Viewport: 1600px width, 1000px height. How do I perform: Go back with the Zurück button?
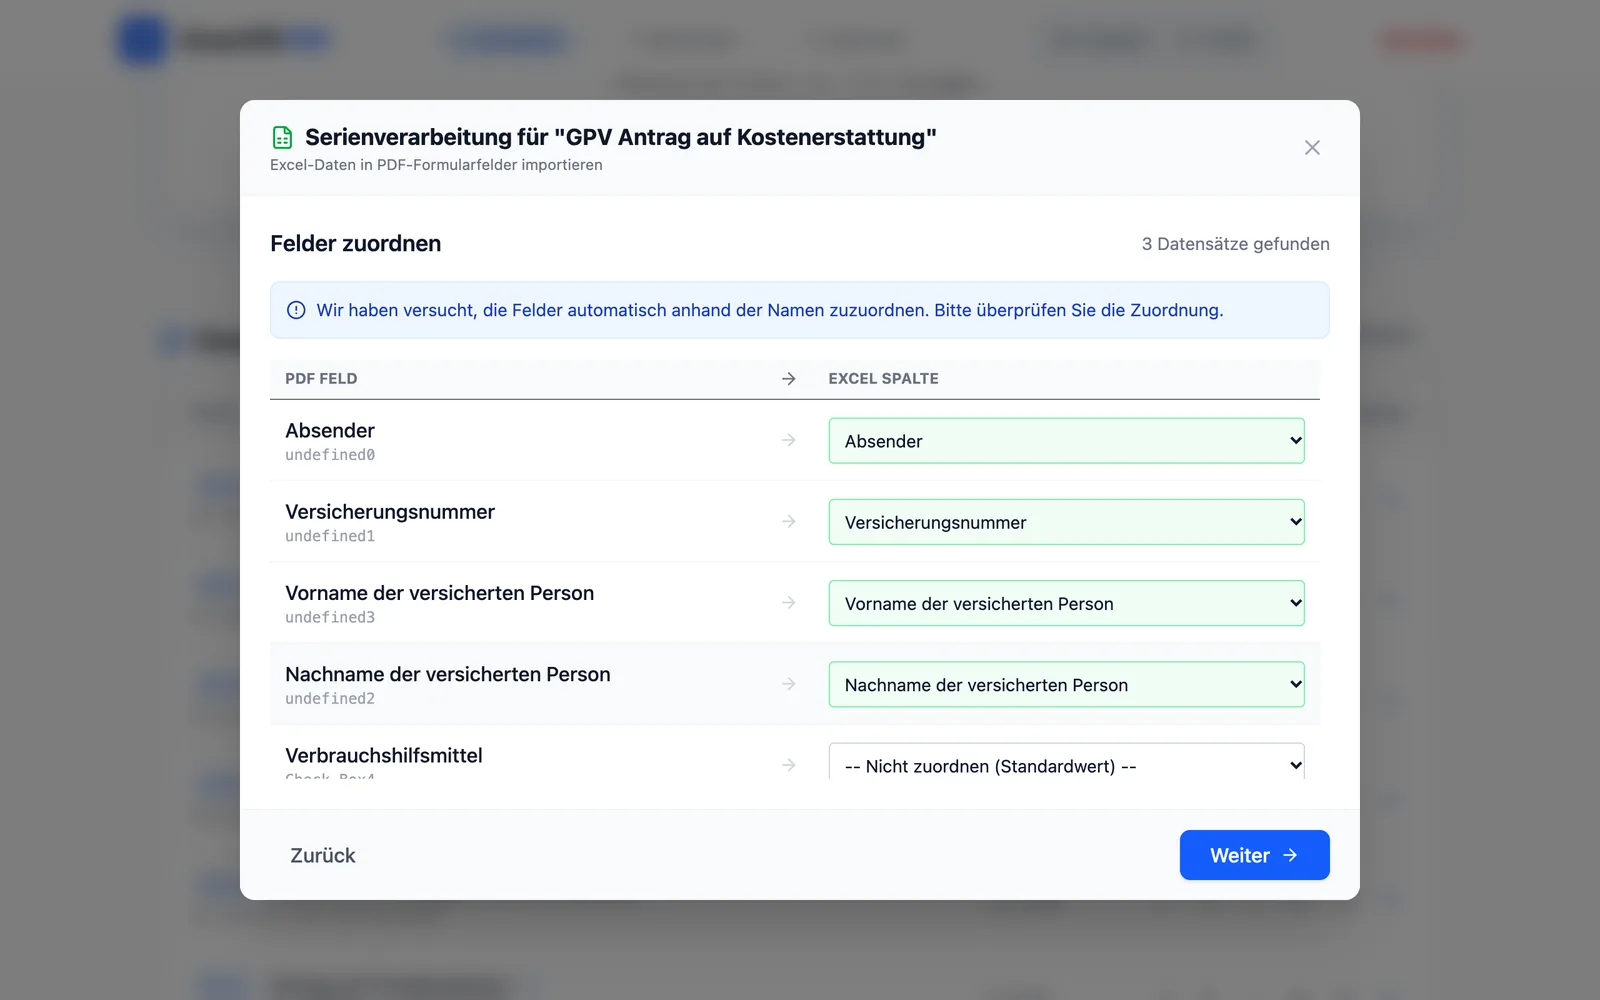pos(323,855)
